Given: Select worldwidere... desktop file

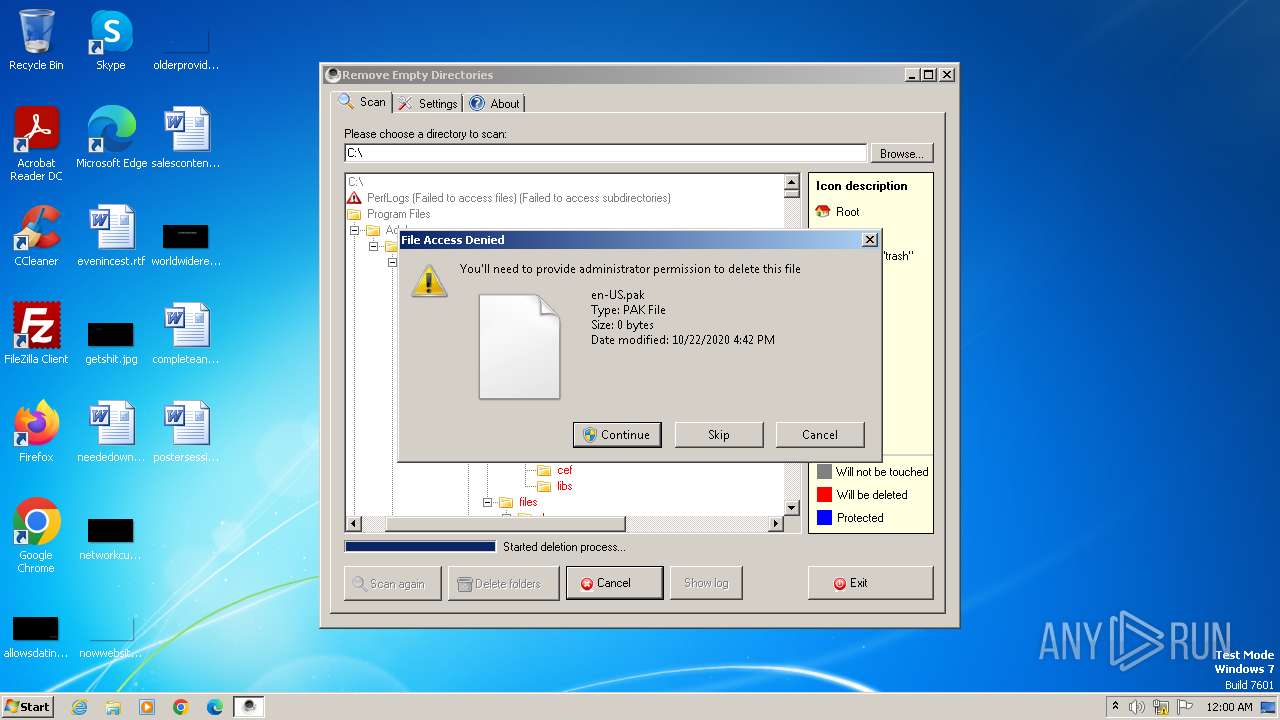Looking at the screenshot, I should pyautogui.click(x=186, y=244).
